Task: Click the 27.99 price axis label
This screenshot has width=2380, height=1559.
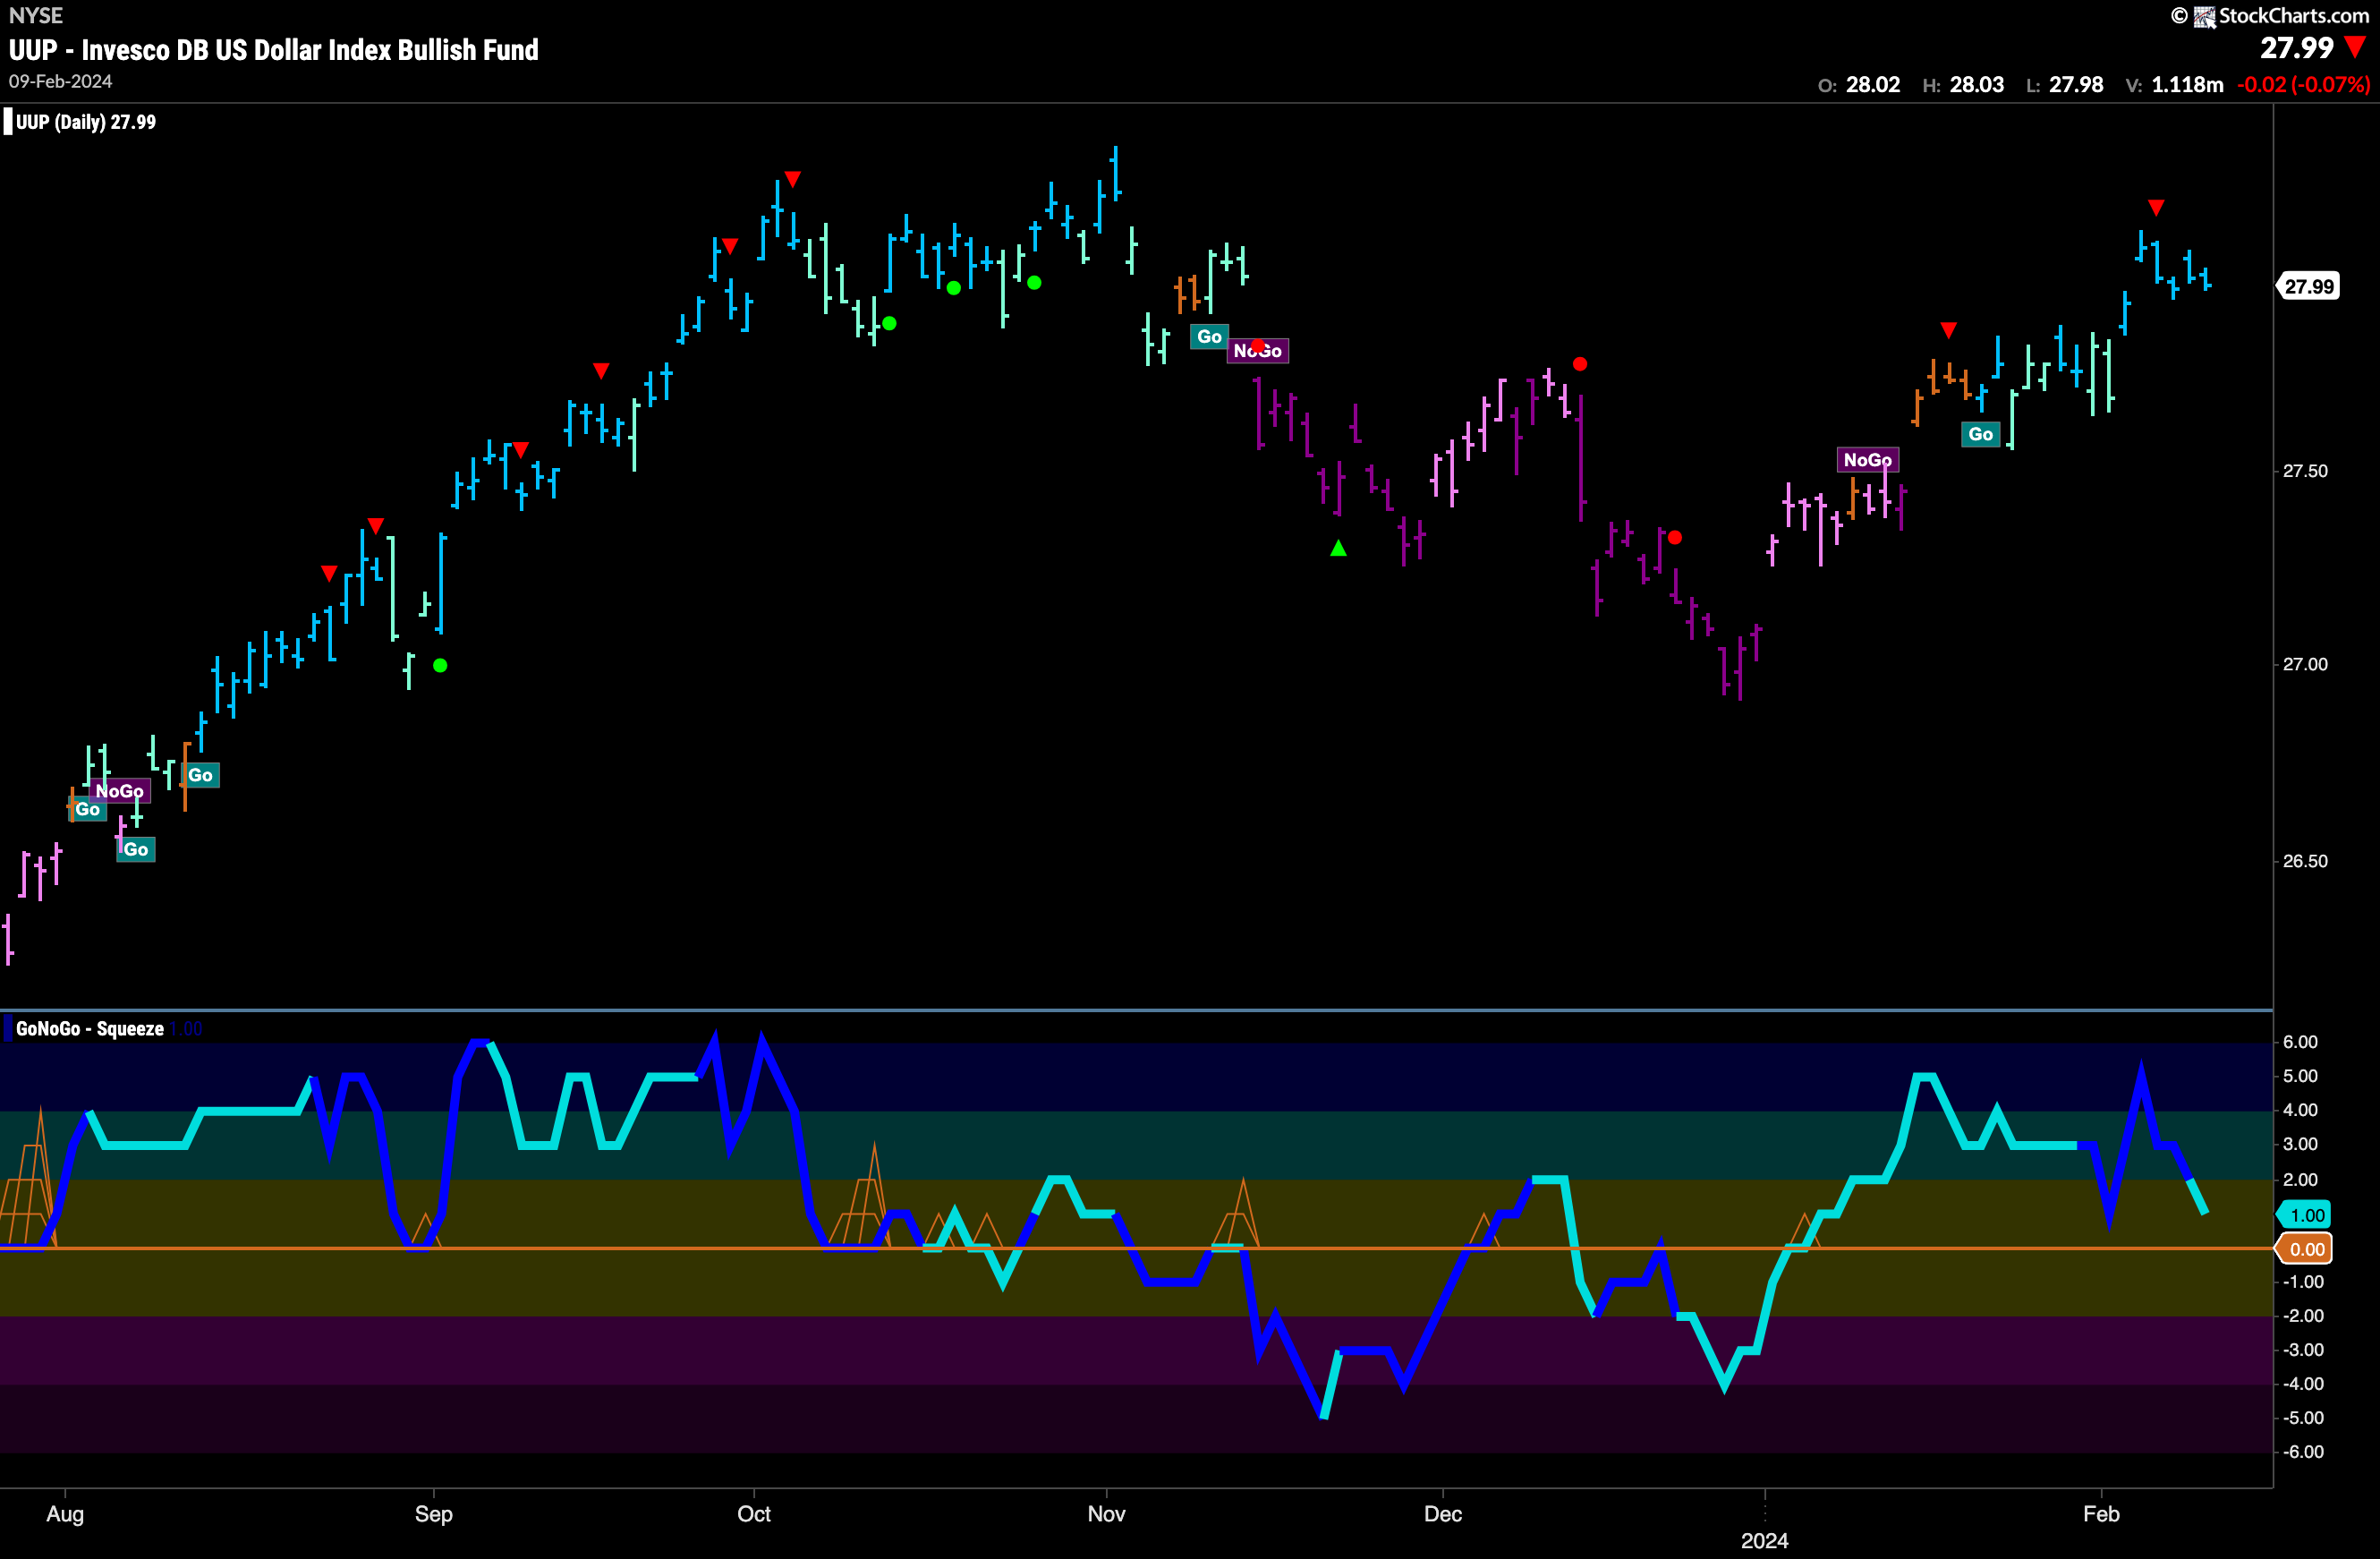Action: pyautogui.click(x=2309, y=287)
